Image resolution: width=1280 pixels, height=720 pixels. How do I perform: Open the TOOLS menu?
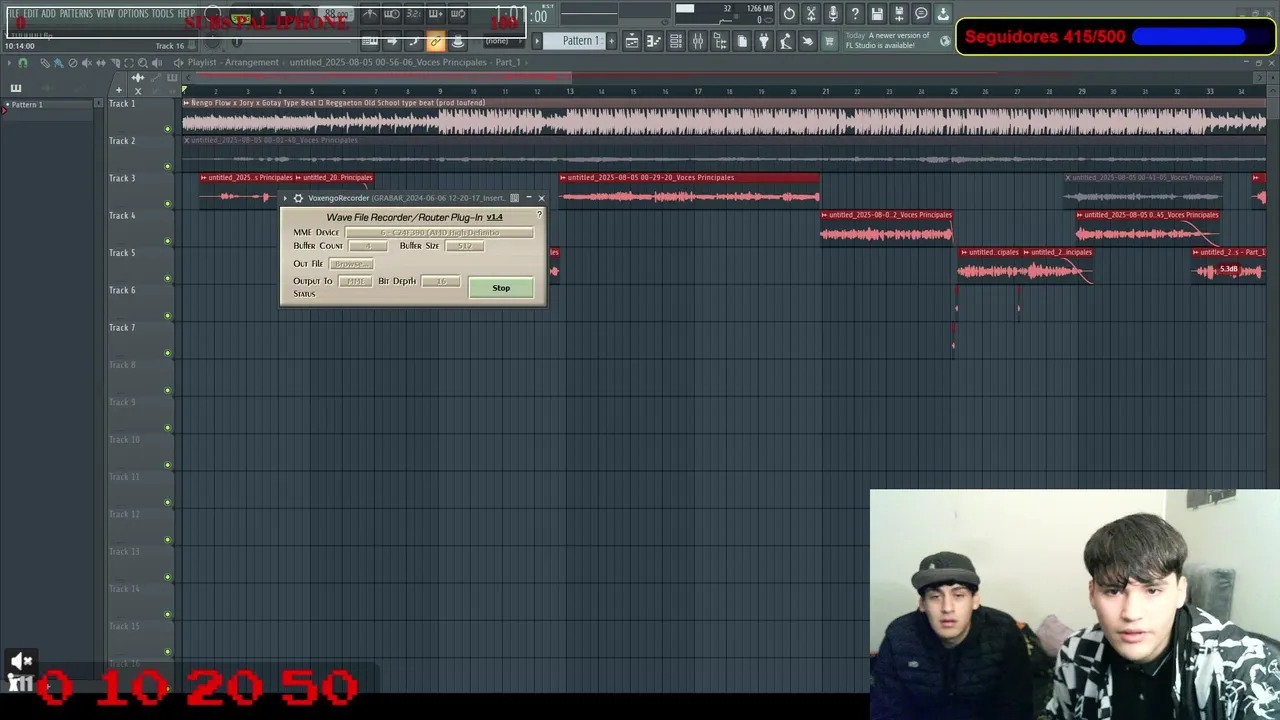pyautogui.click(x=163, y=13)
